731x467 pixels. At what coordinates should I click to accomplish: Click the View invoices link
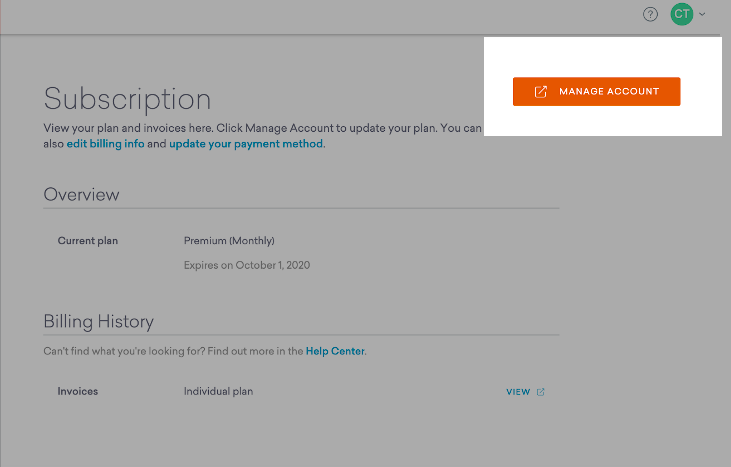518,392
